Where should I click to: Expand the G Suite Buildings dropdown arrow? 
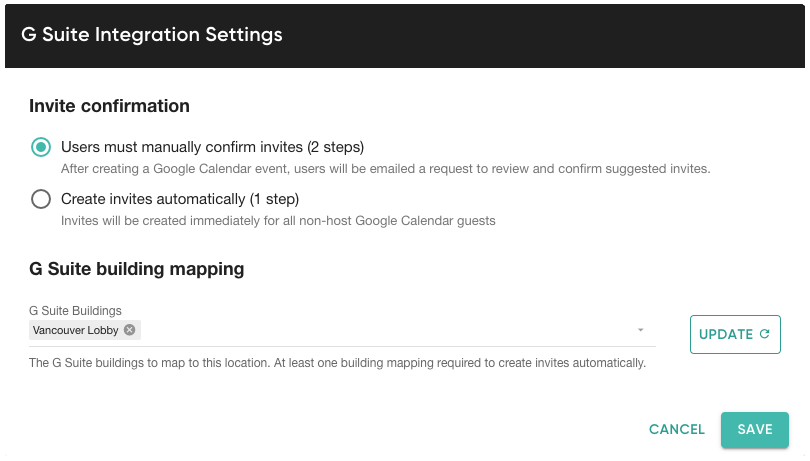point(640,330)
